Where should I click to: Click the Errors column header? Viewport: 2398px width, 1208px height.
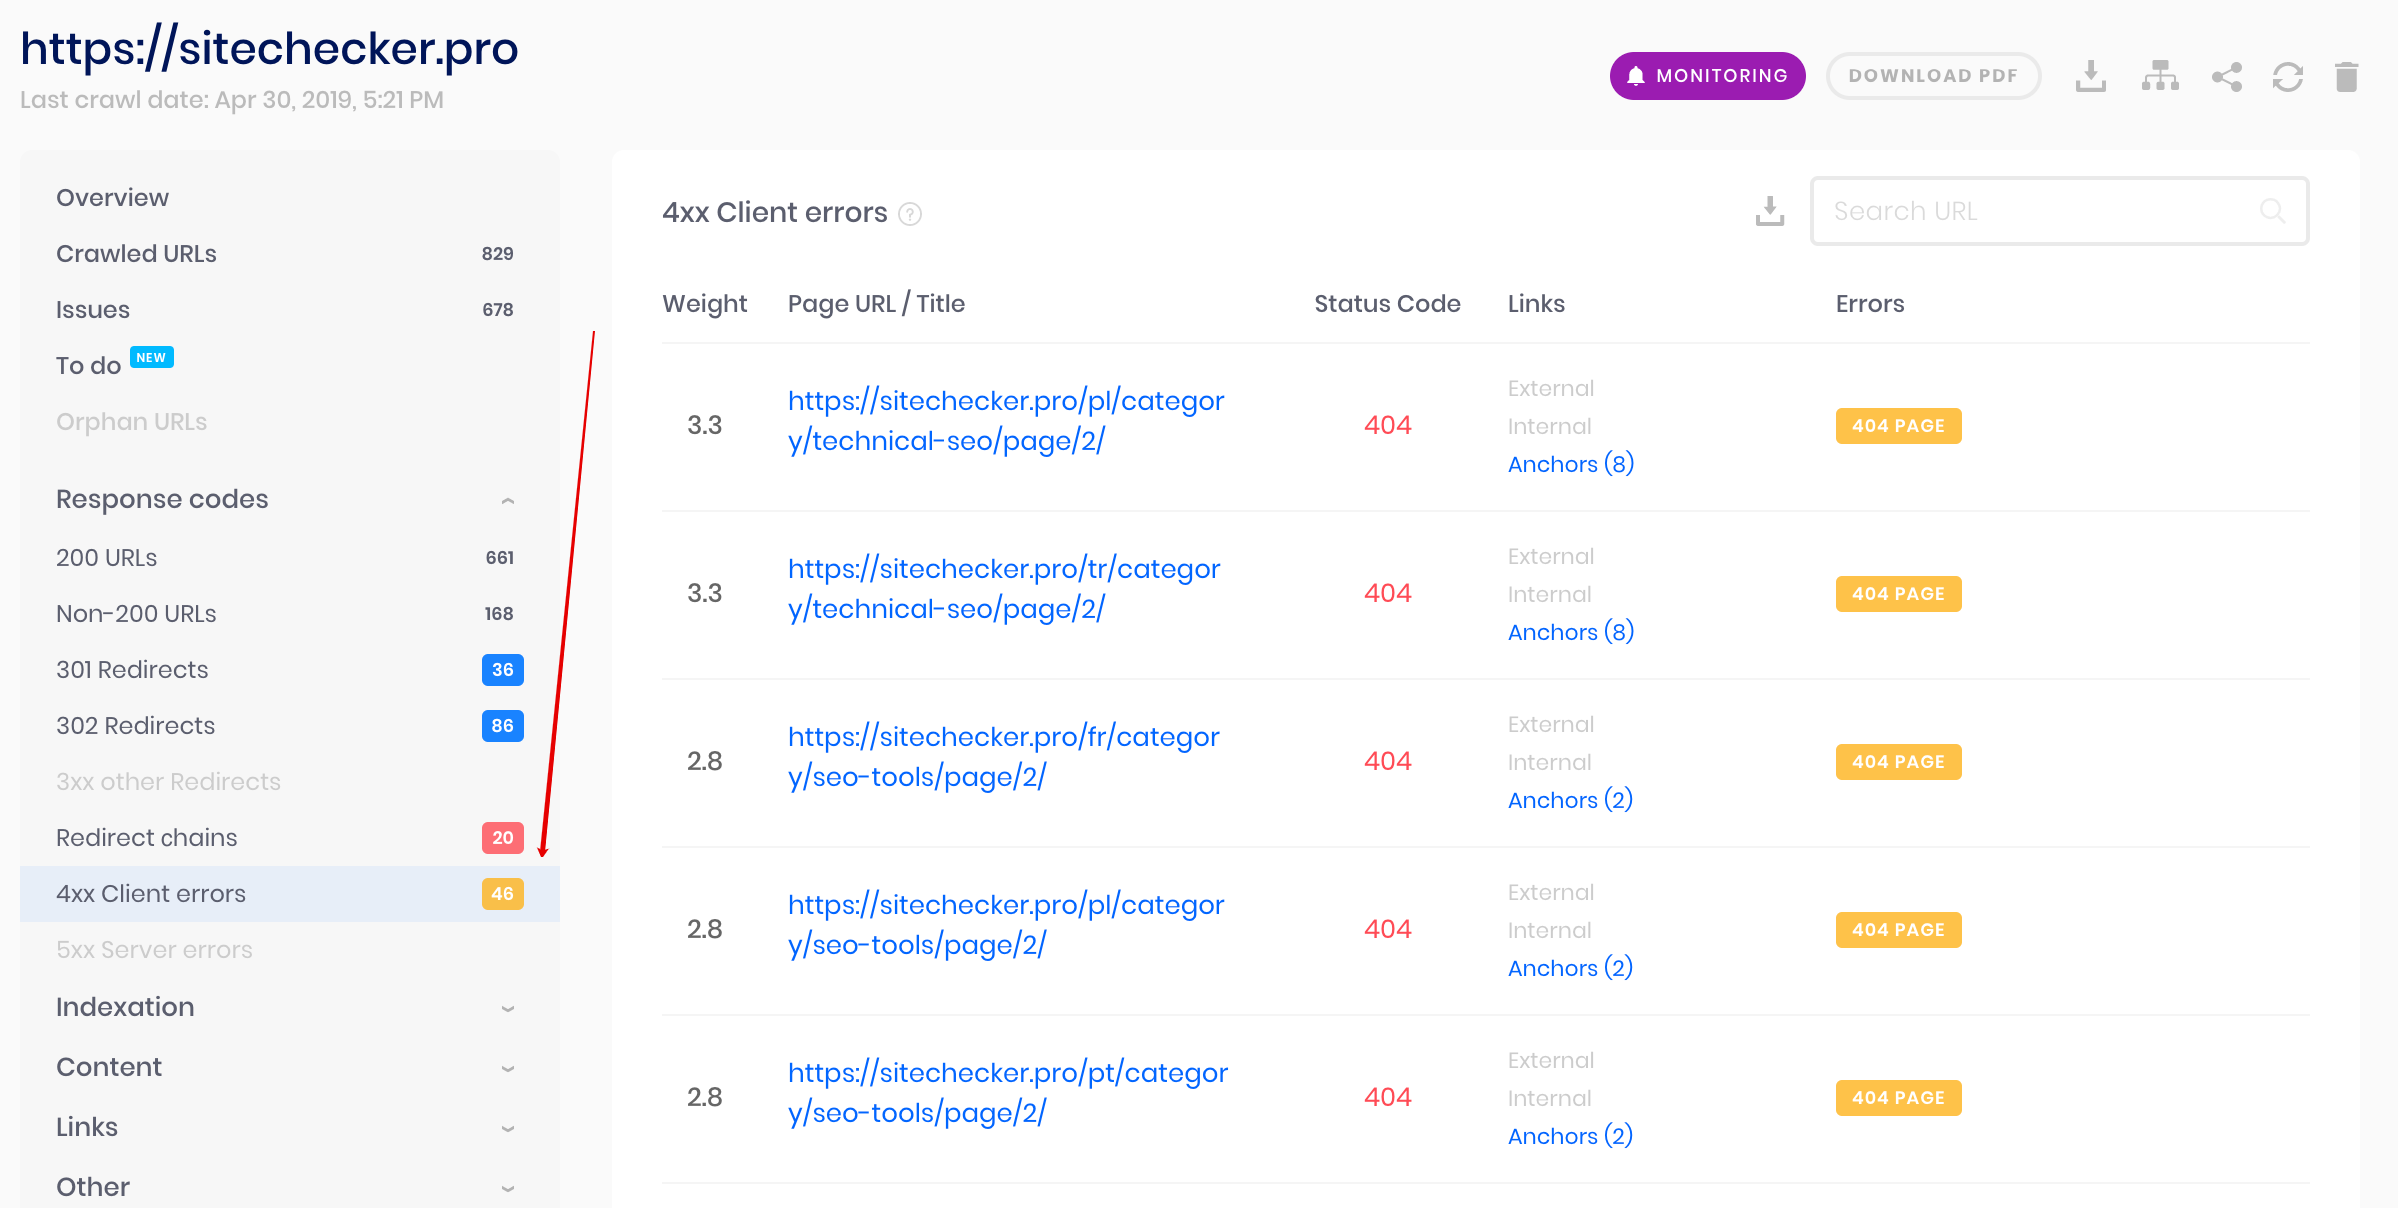1869,304
